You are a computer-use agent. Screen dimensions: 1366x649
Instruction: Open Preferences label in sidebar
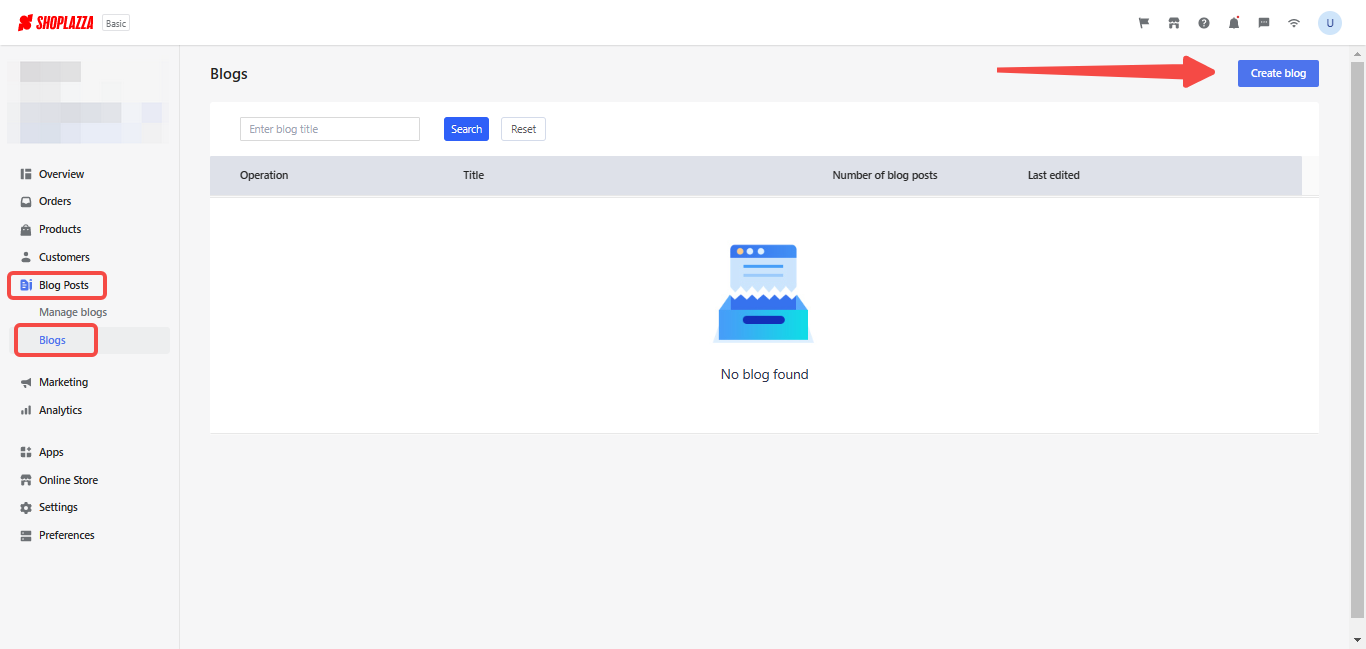click(x=67, y=535)
